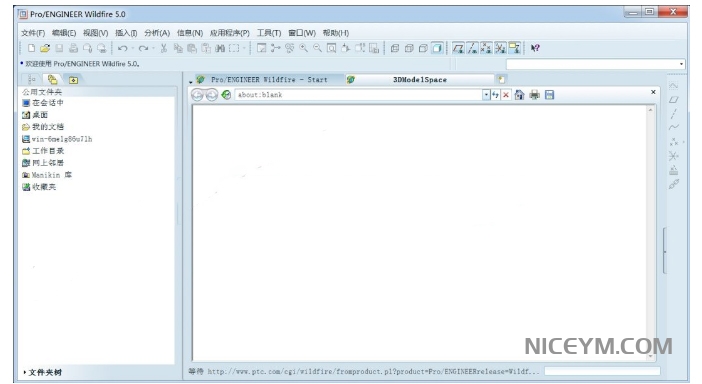The height and width of the screenshot is (384, 702).
Task: Click the about:blank address field
Action: pyautogui.click(x=358, y=95)
